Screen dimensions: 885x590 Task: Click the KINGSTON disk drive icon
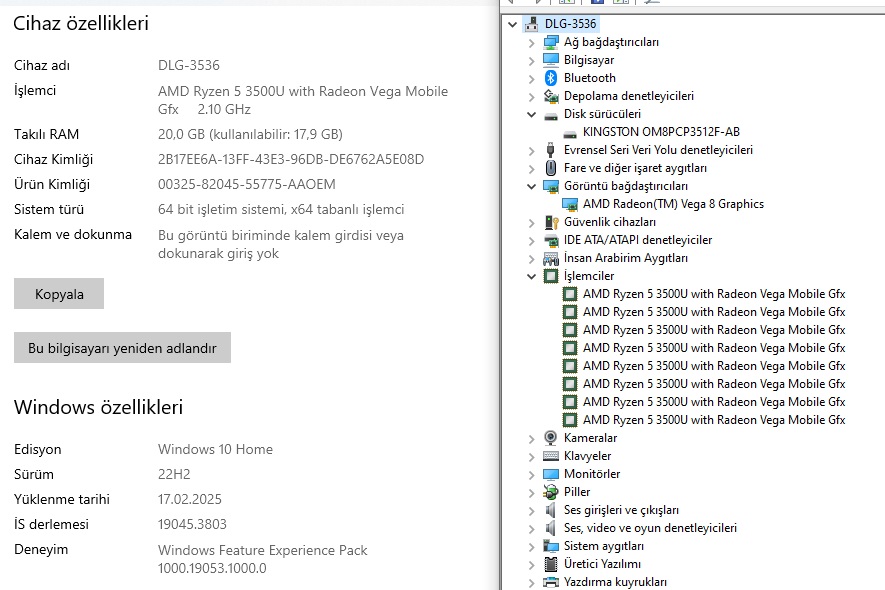click(x=570, y=132)
